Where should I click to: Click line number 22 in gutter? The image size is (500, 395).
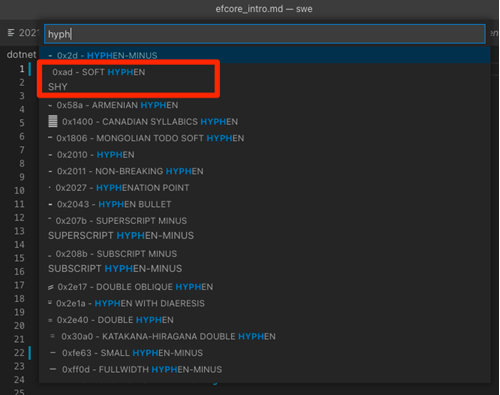tap(19, 353)
